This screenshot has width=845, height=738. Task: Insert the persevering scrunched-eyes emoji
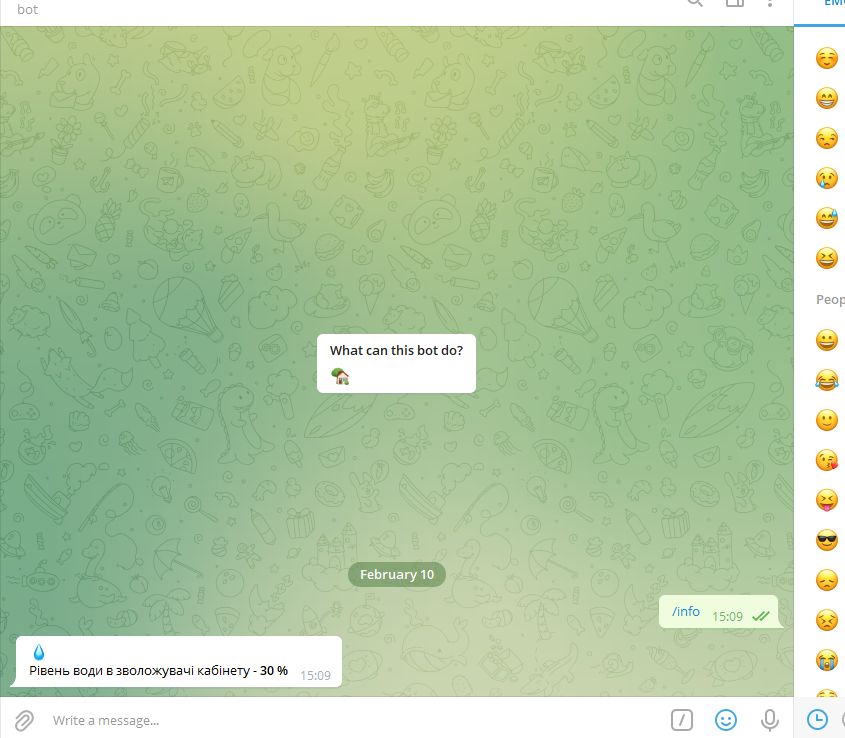pos(827,620)
